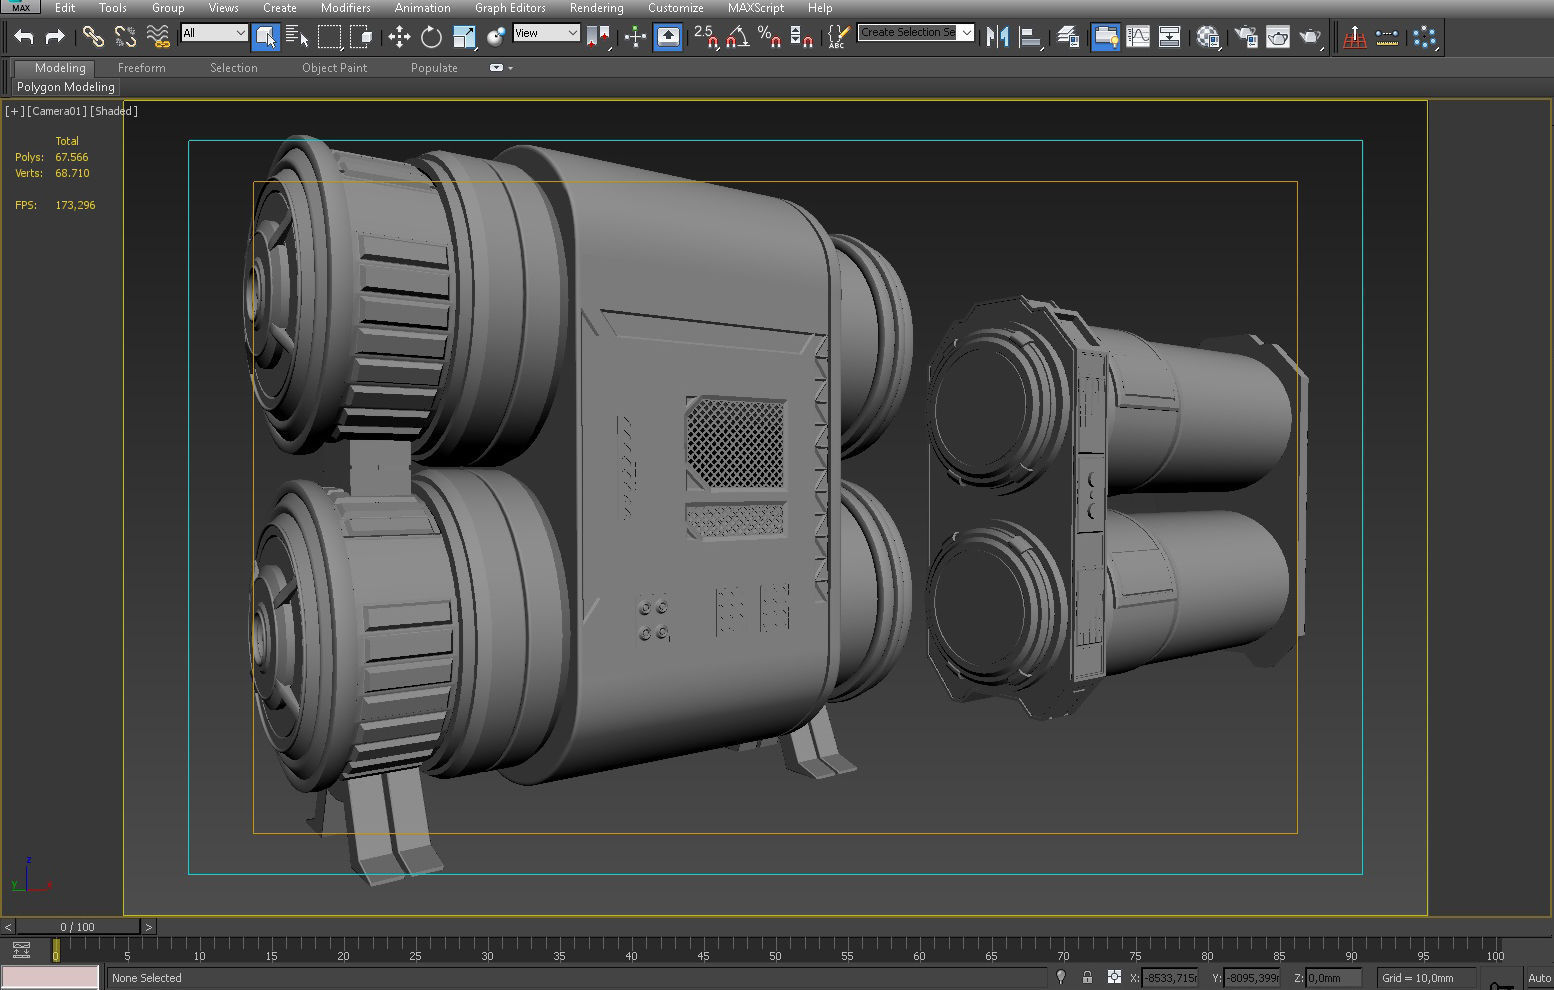Activate the Select and Link tool
1554x990 pixels.
95,37
